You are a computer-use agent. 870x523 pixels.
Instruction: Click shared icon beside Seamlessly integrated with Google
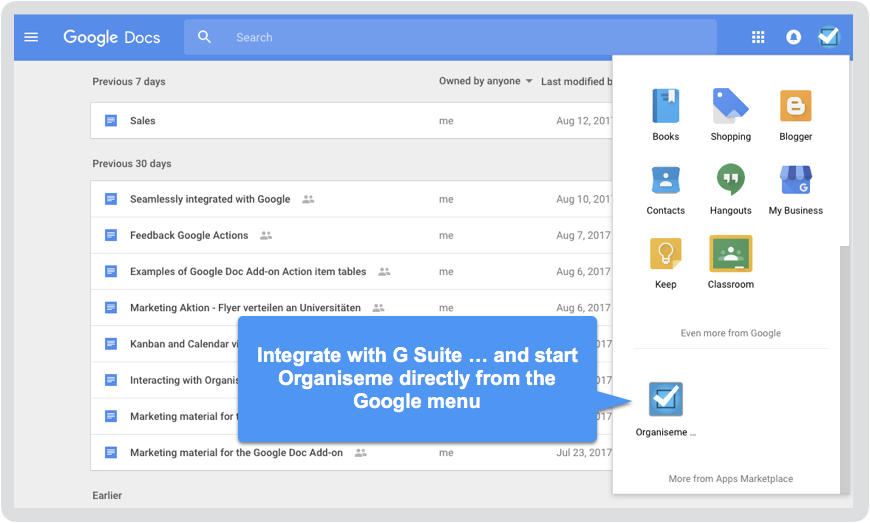pyautogui.click(x=308, y=199)
